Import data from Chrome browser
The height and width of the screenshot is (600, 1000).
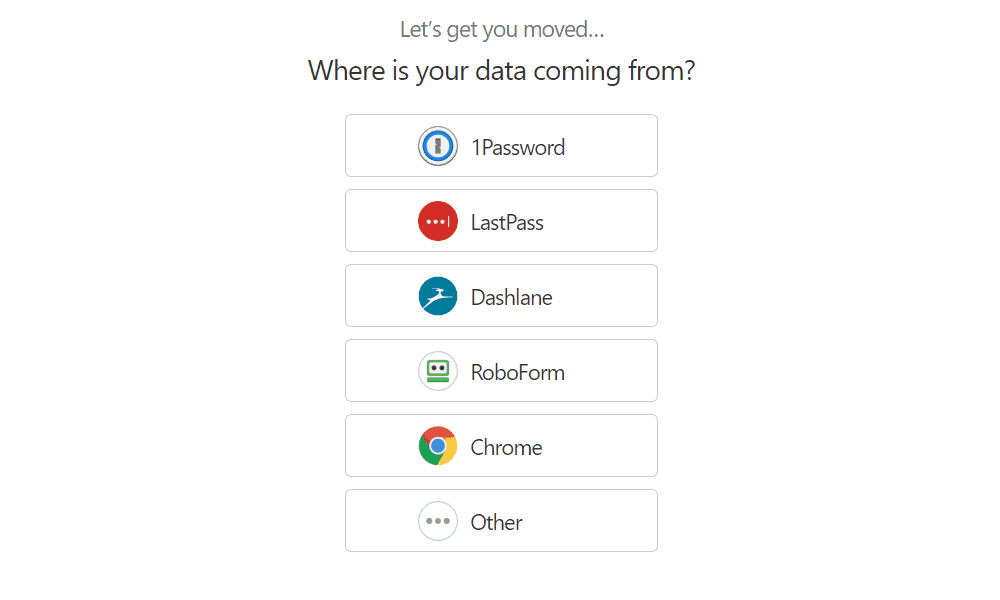point(501,446)
